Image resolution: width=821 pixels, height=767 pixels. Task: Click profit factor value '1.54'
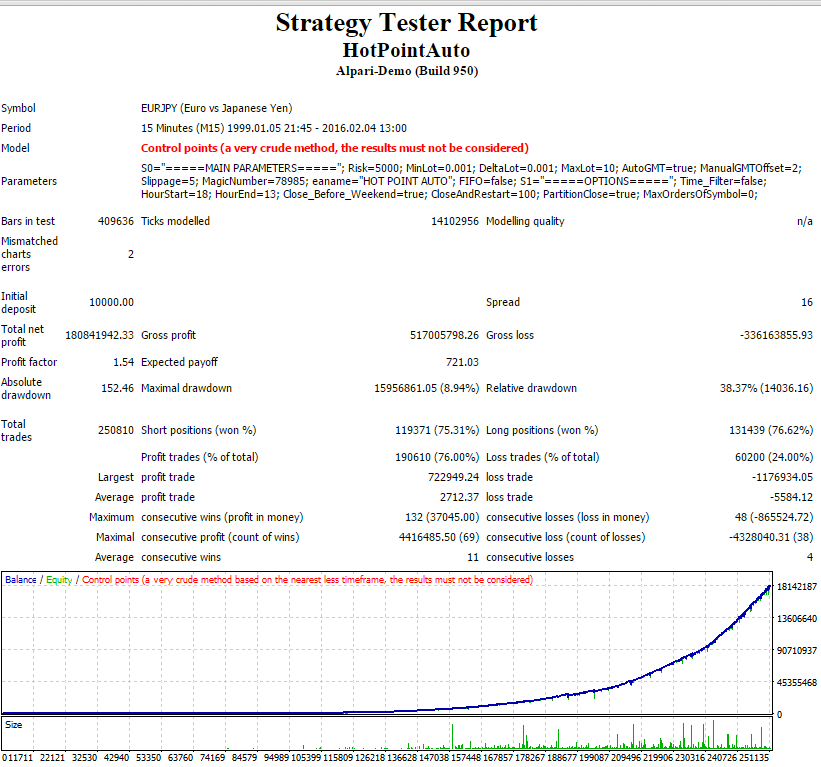click(124, 362)
